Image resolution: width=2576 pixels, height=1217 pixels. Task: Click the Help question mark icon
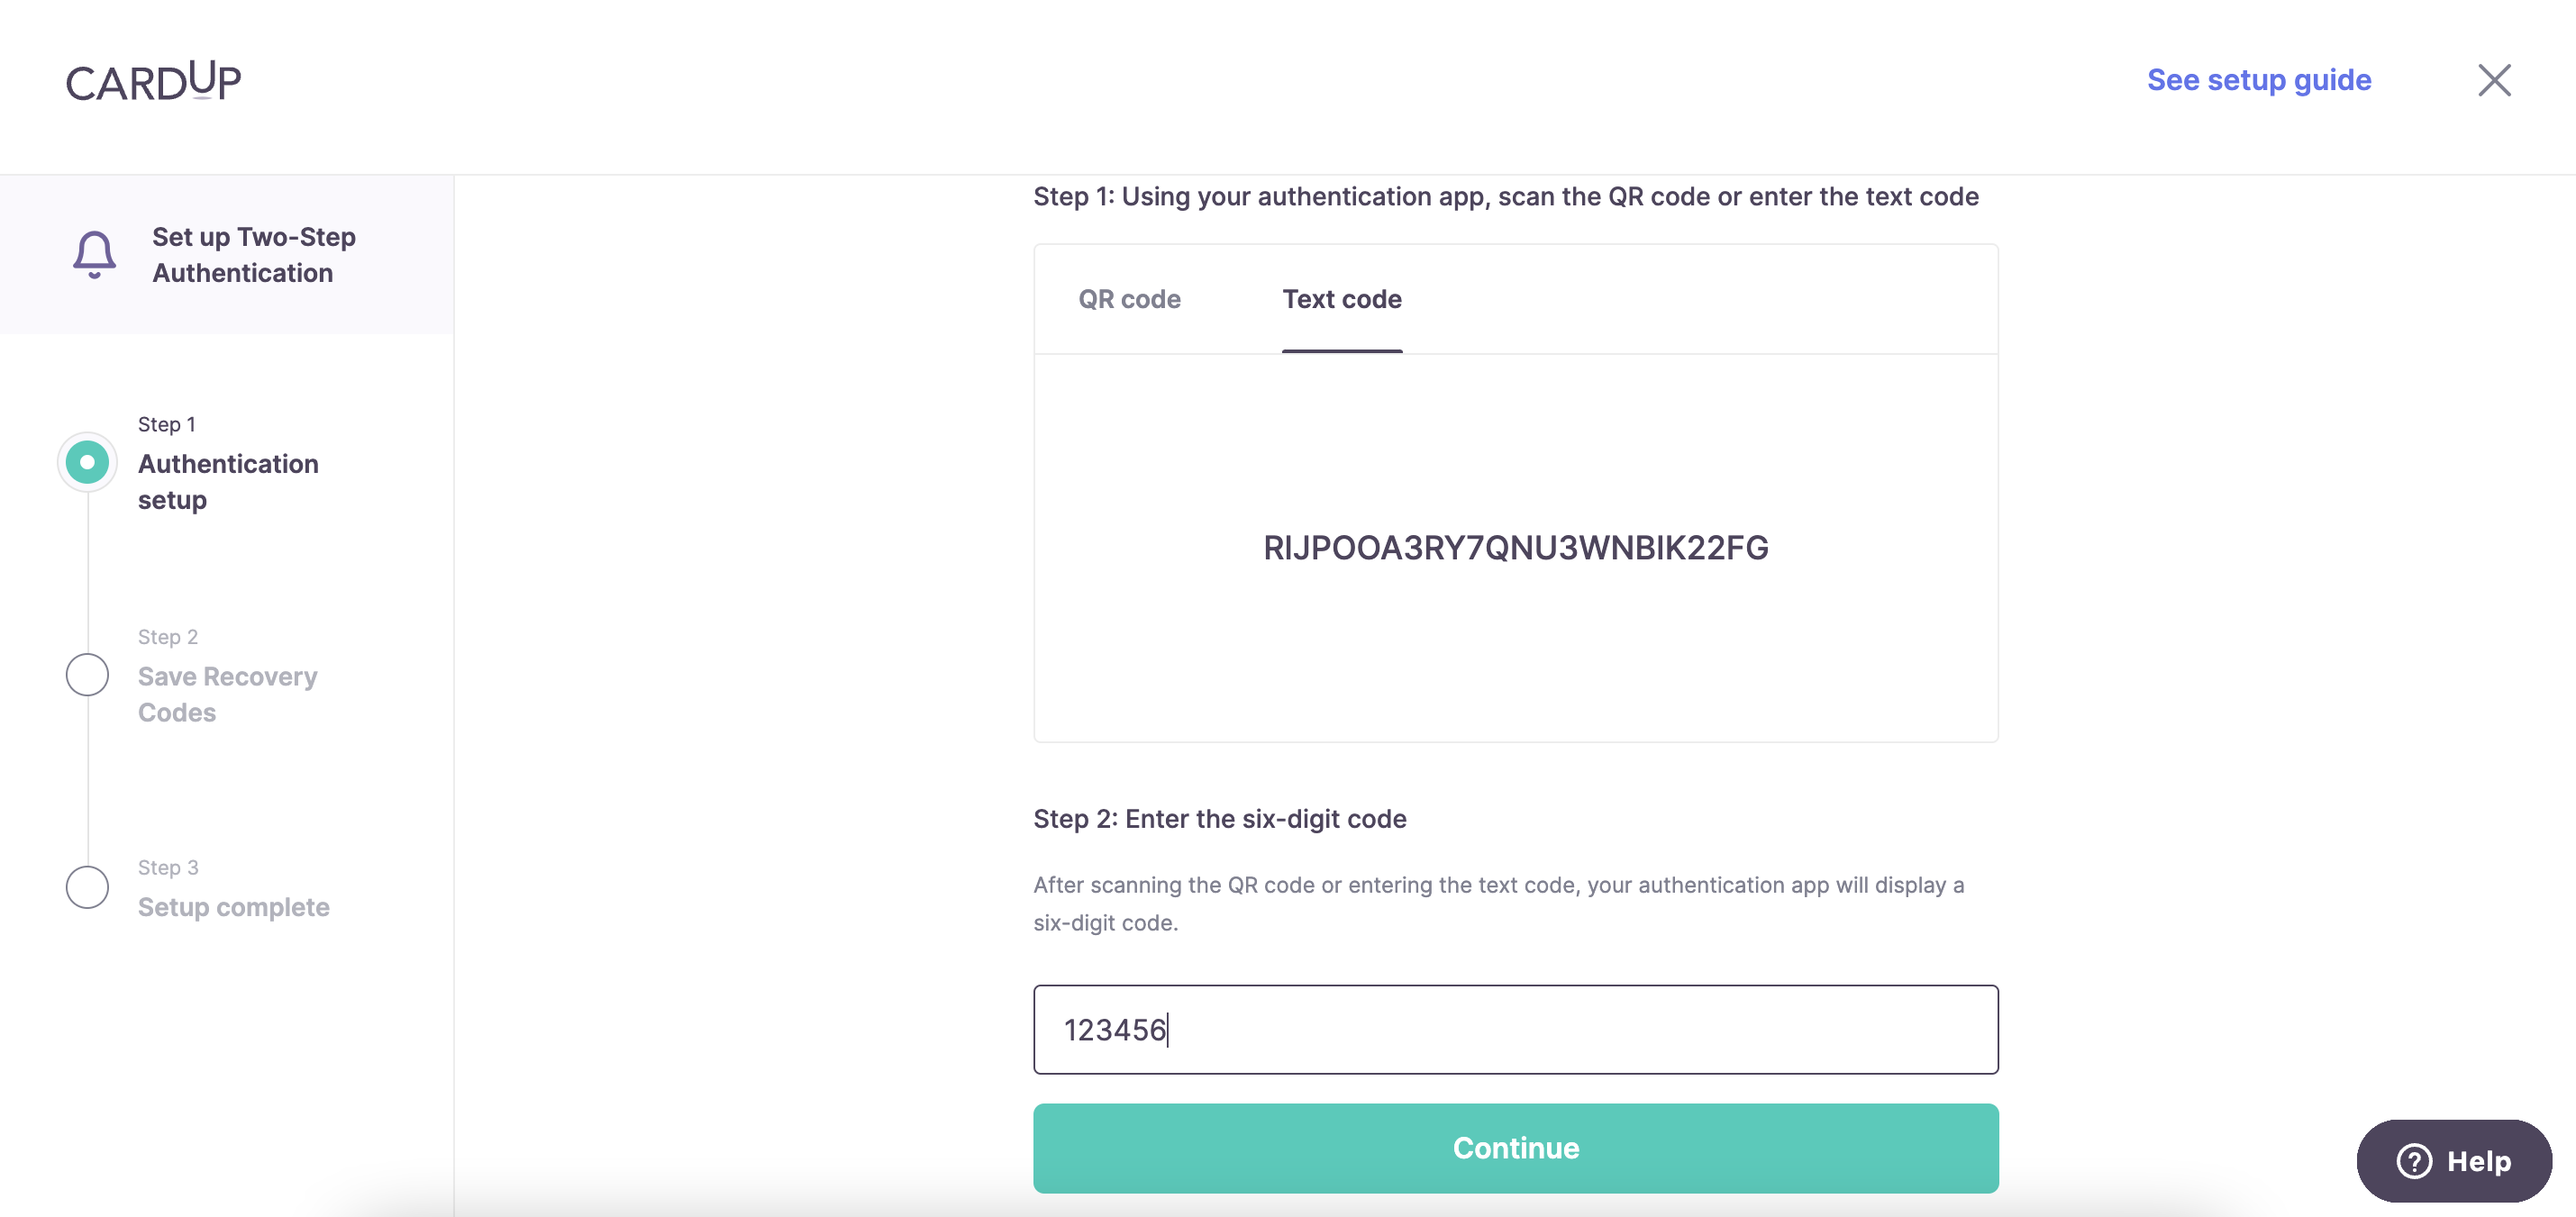tap(2413, 1160)
